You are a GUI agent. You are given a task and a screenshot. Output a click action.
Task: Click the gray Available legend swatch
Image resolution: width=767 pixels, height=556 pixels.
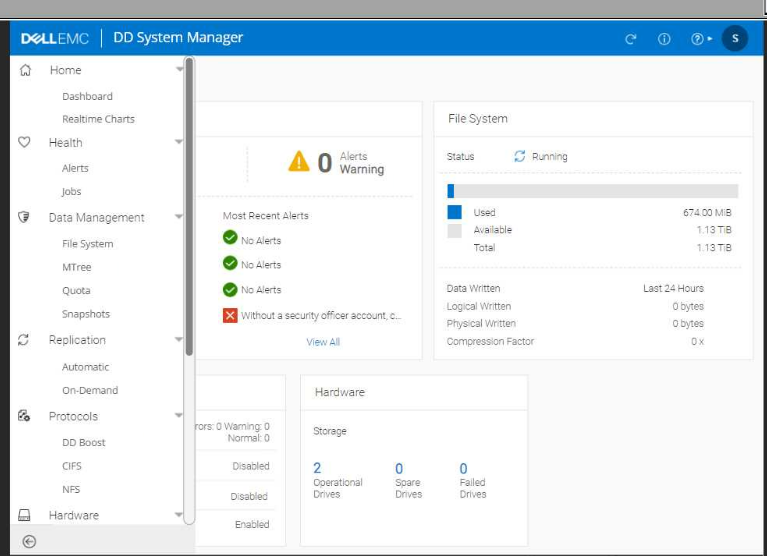(454, 230)
